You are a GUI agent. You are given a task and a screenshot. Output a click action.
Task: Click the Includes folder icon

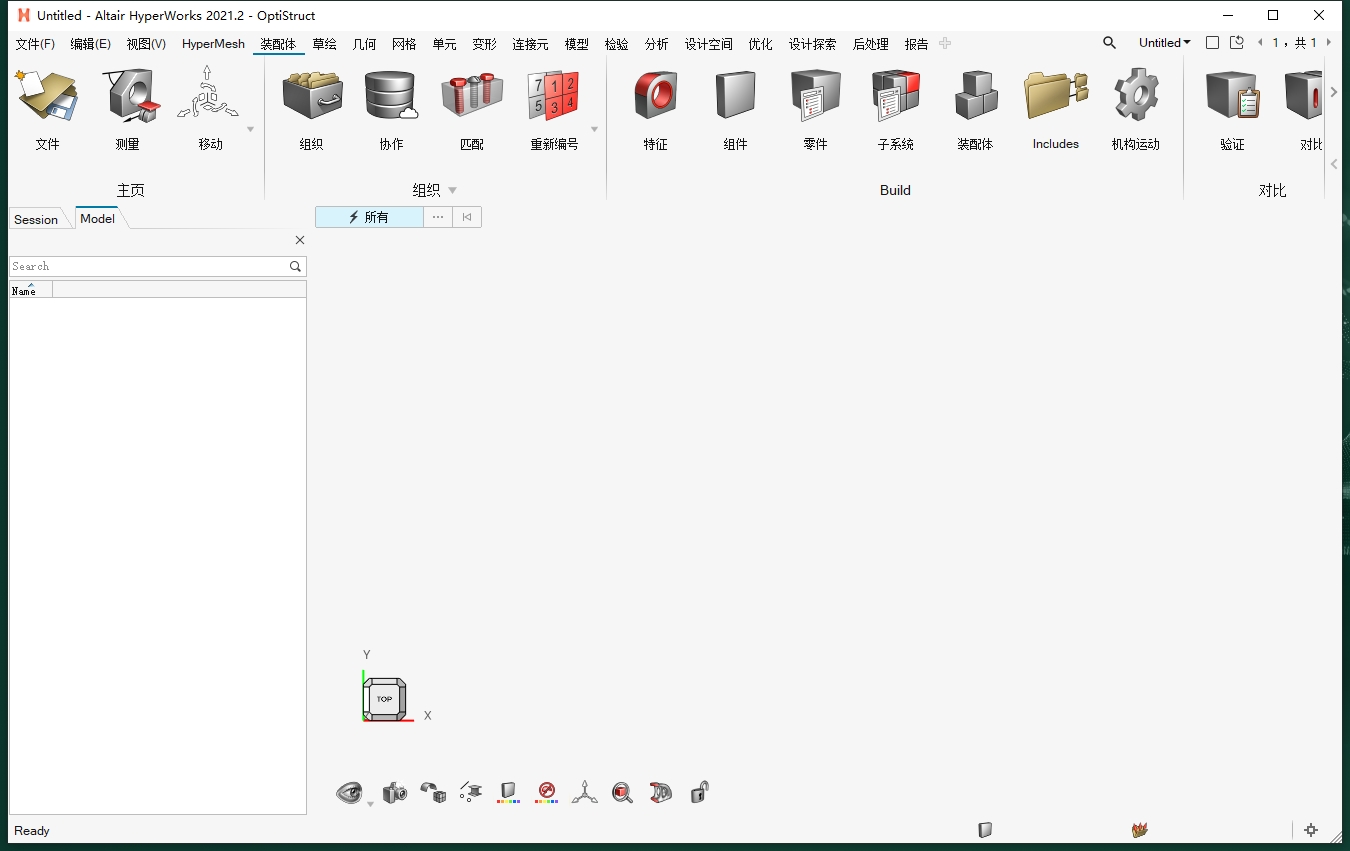tap(1055, 98)
